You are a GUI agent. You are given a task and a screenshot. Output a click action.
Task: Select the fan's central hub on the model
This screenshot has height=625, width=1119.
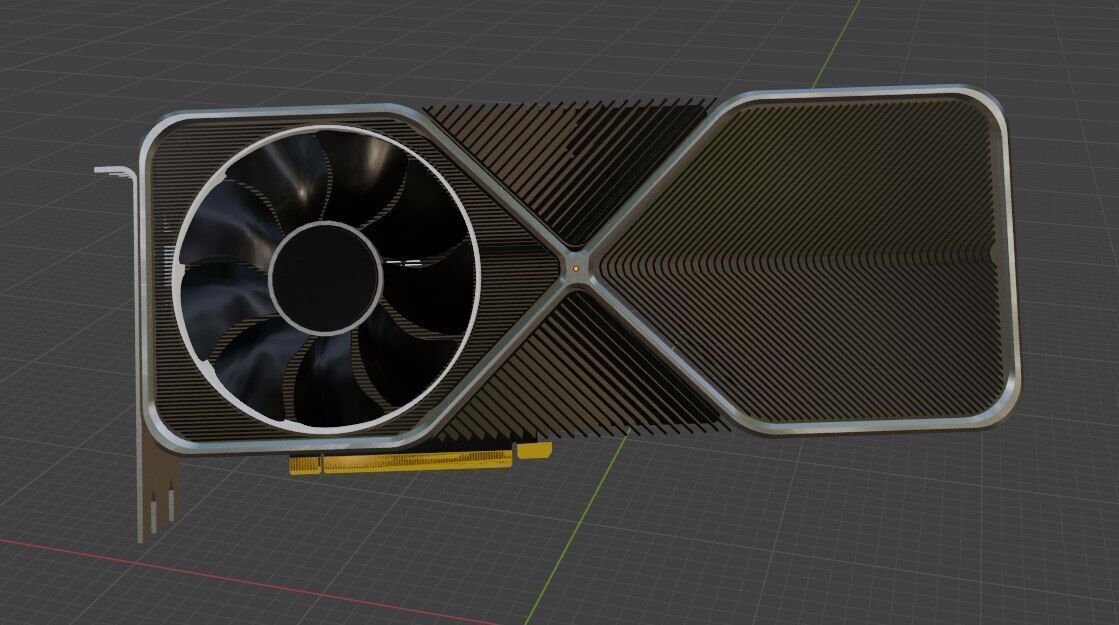(x=326, y=278)
